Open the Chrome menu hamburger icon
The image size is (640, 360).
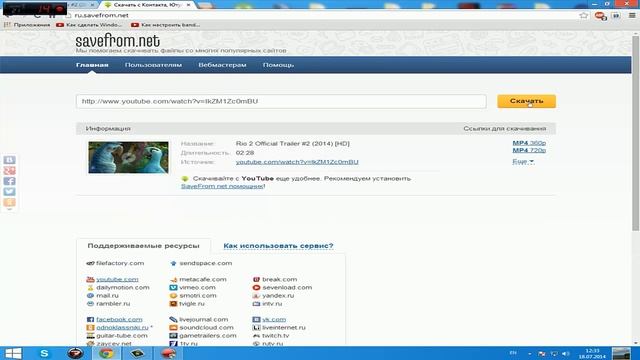632,16
